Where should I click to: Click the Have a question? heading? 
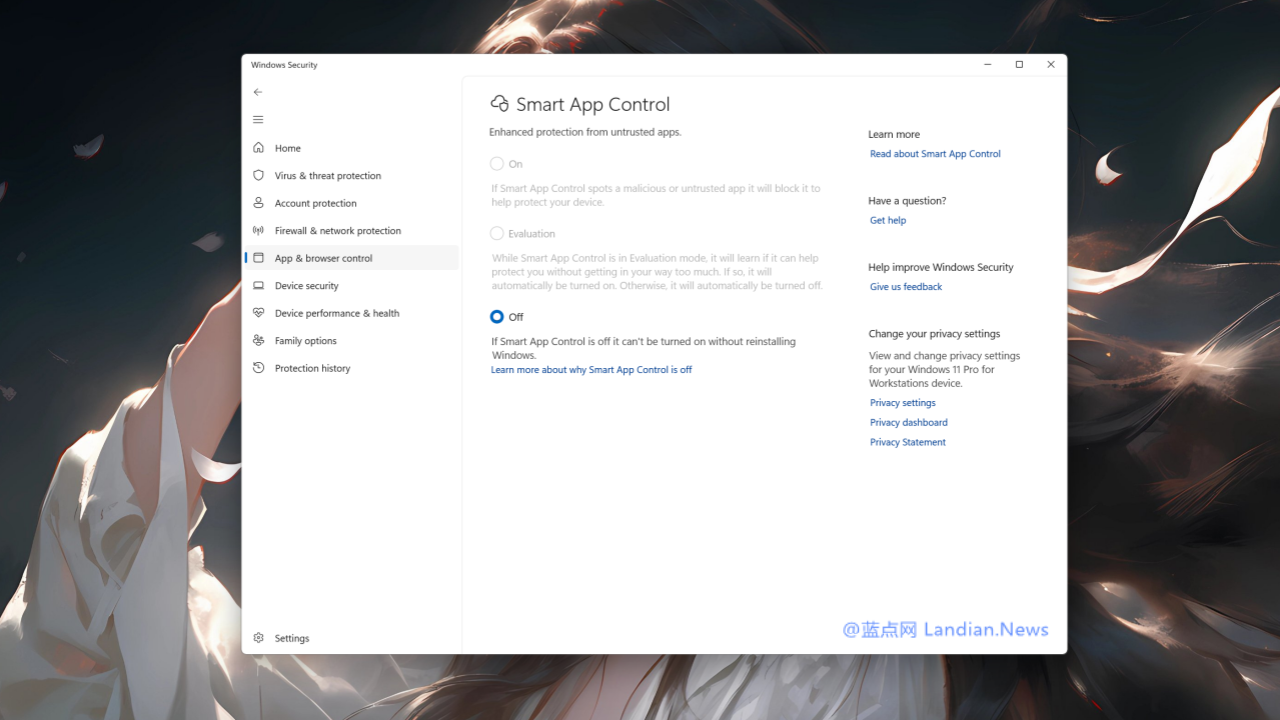pyautogui.click(x=907, y=201)
